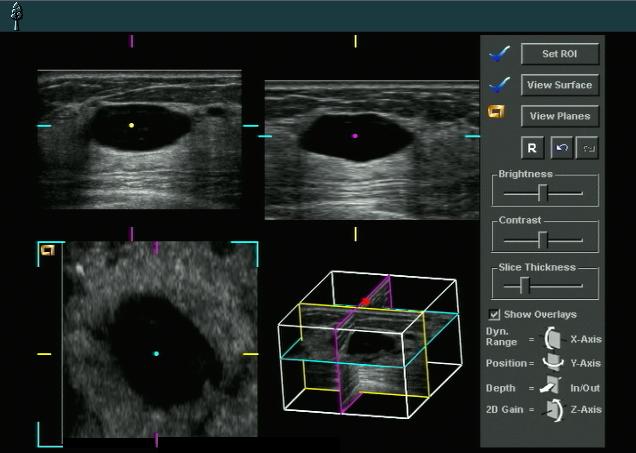This screenshot has width=636, height=453.
Task: Click the Dyn. Range label
Action: [x=502, y=337]
